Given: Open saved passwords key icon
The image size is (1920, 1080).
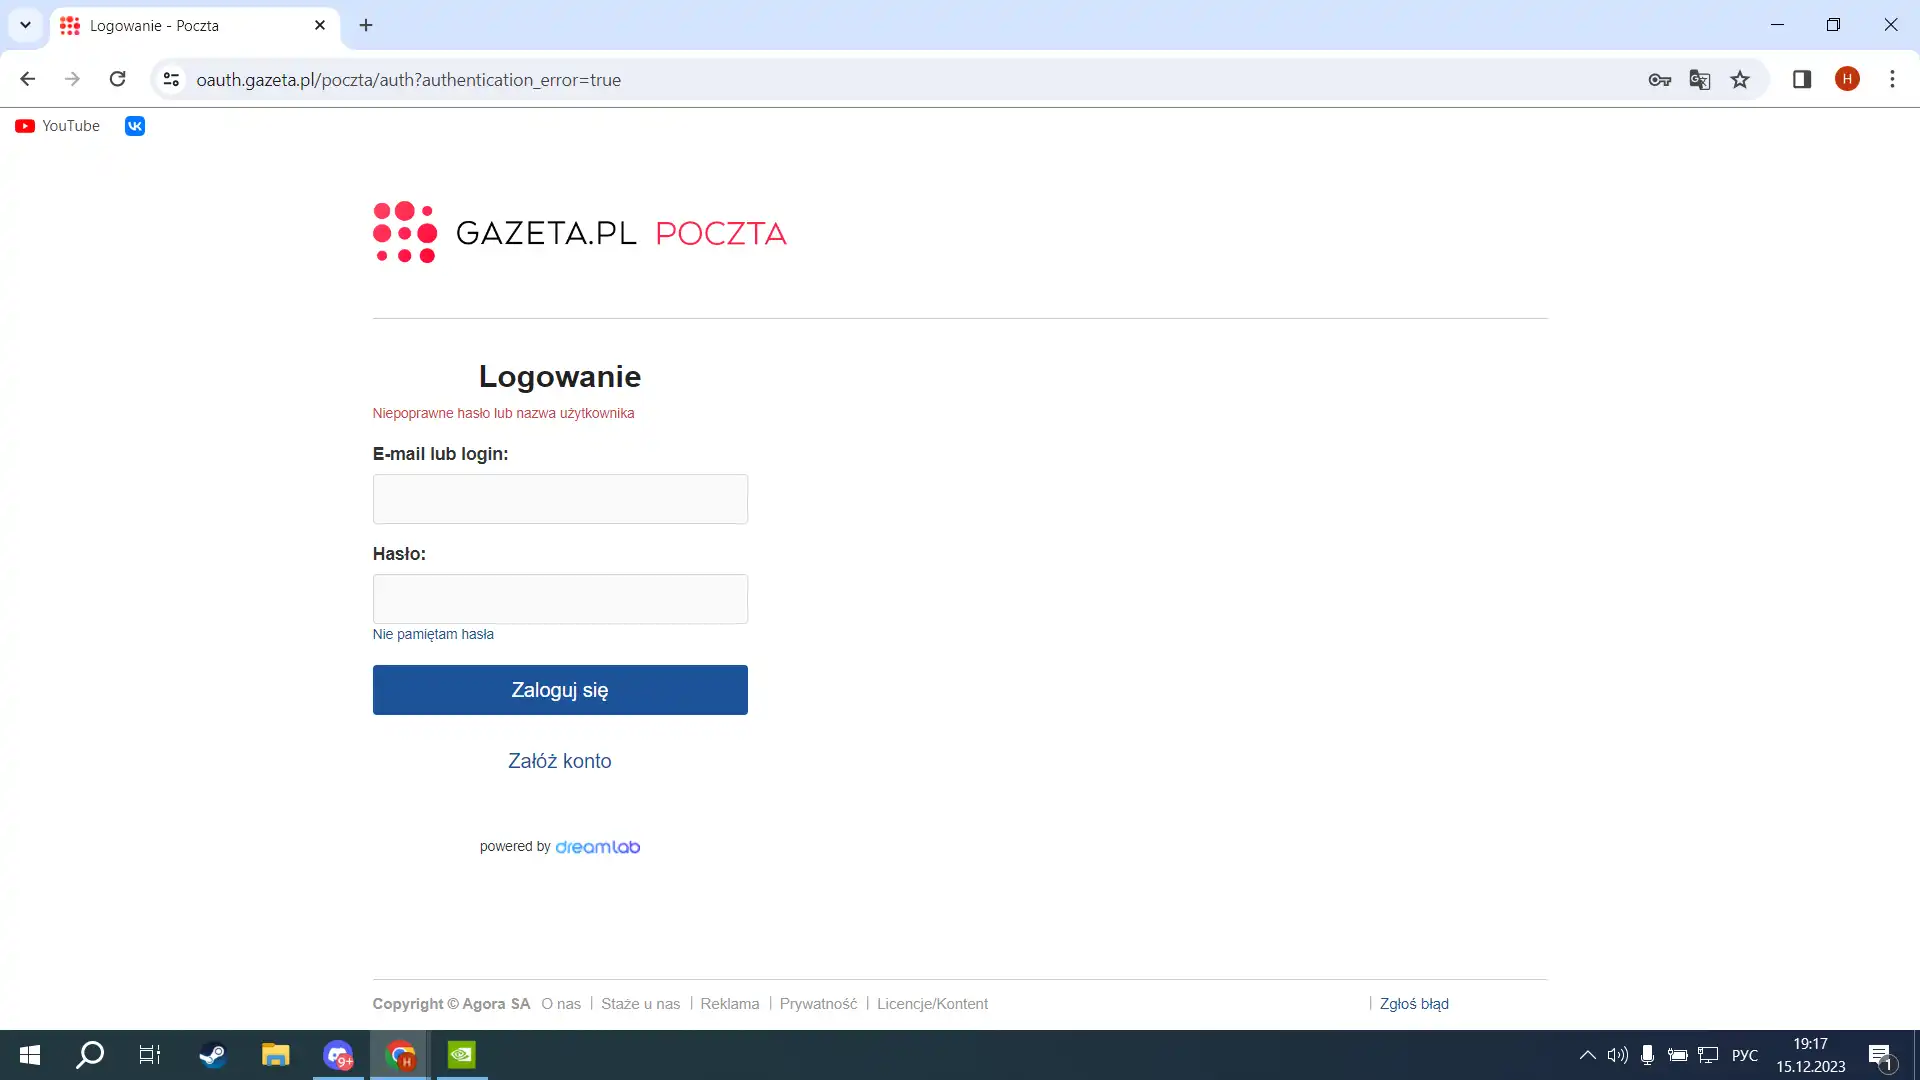Looking at the screenshot, I should coord(1660,79).
